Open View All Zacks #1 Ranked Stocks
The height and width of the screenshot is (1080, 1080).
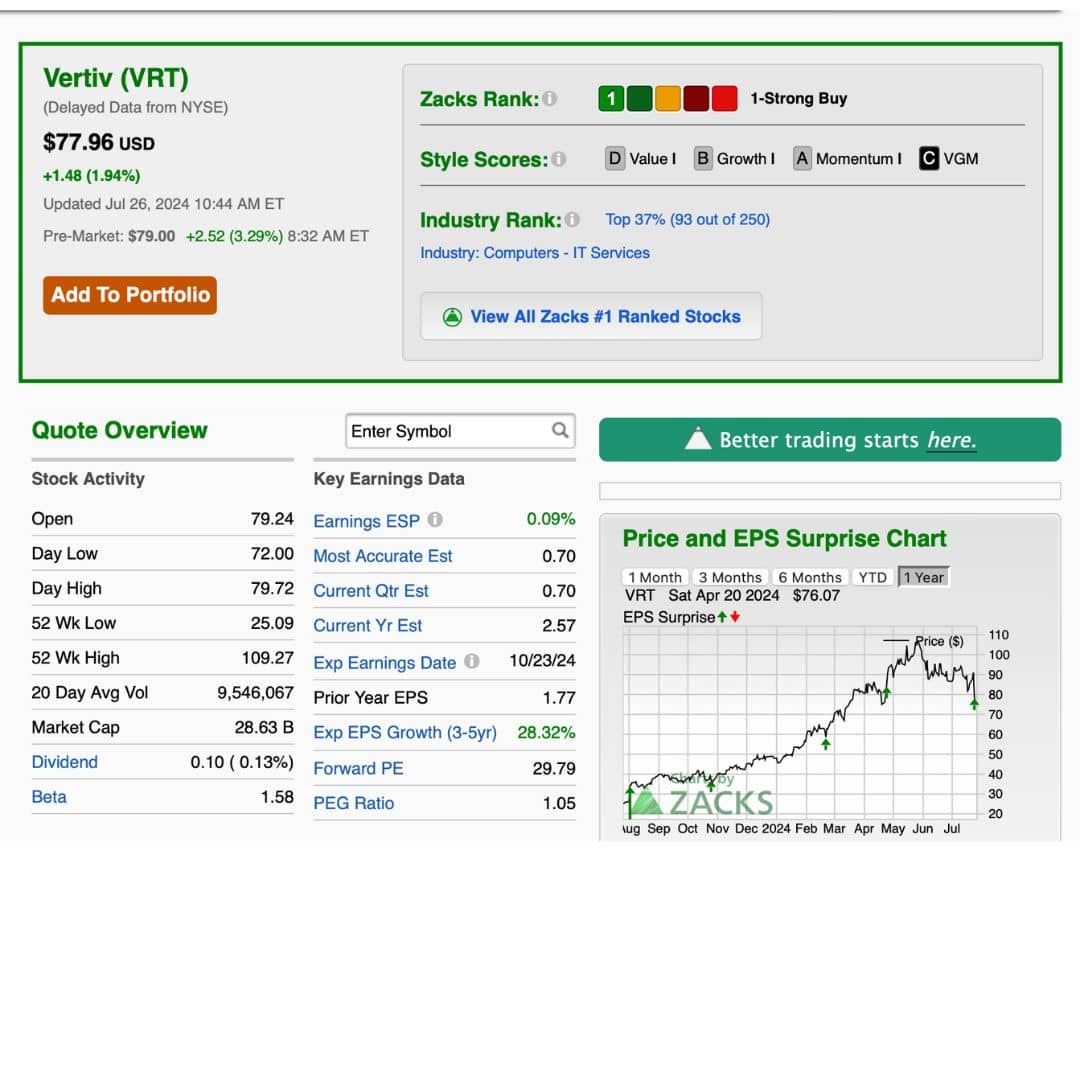(x=591, y=317)
